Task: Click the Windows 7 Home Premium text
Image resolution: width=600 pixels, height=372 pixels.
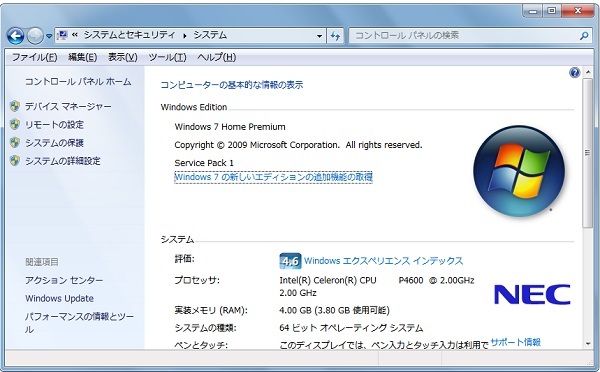Action: point(230,127)
